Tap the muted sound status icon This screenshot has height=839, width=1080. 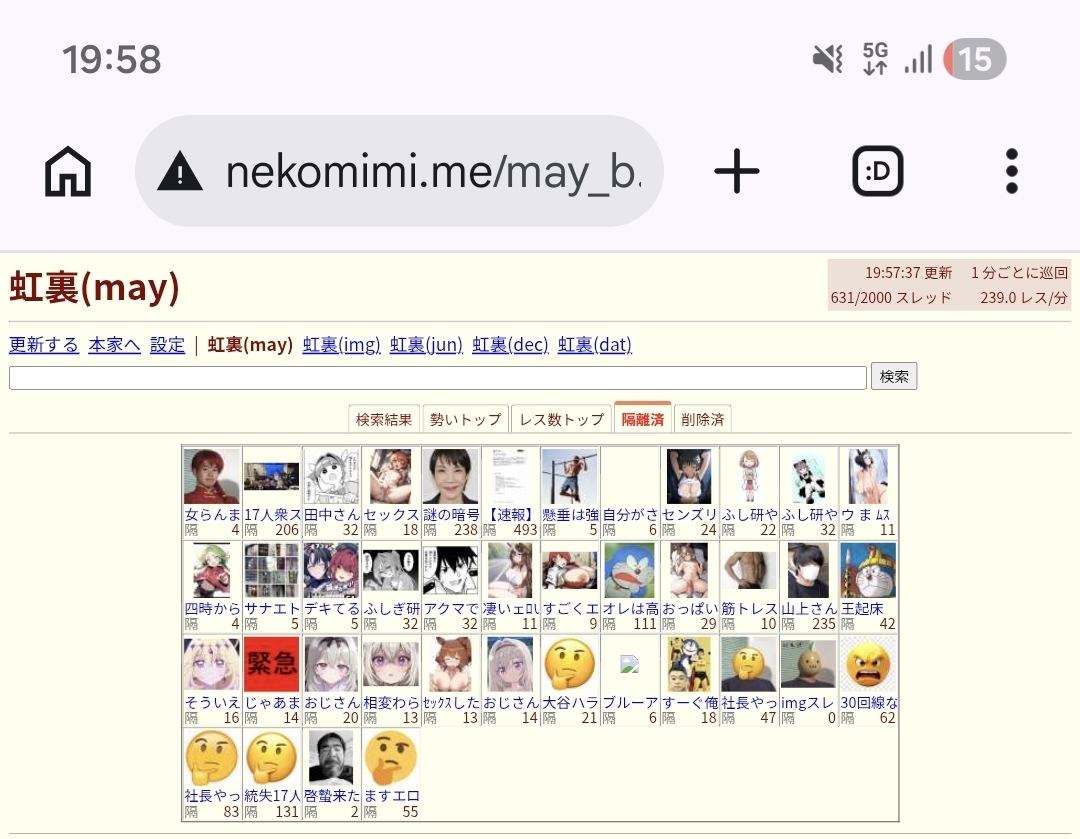828,59
